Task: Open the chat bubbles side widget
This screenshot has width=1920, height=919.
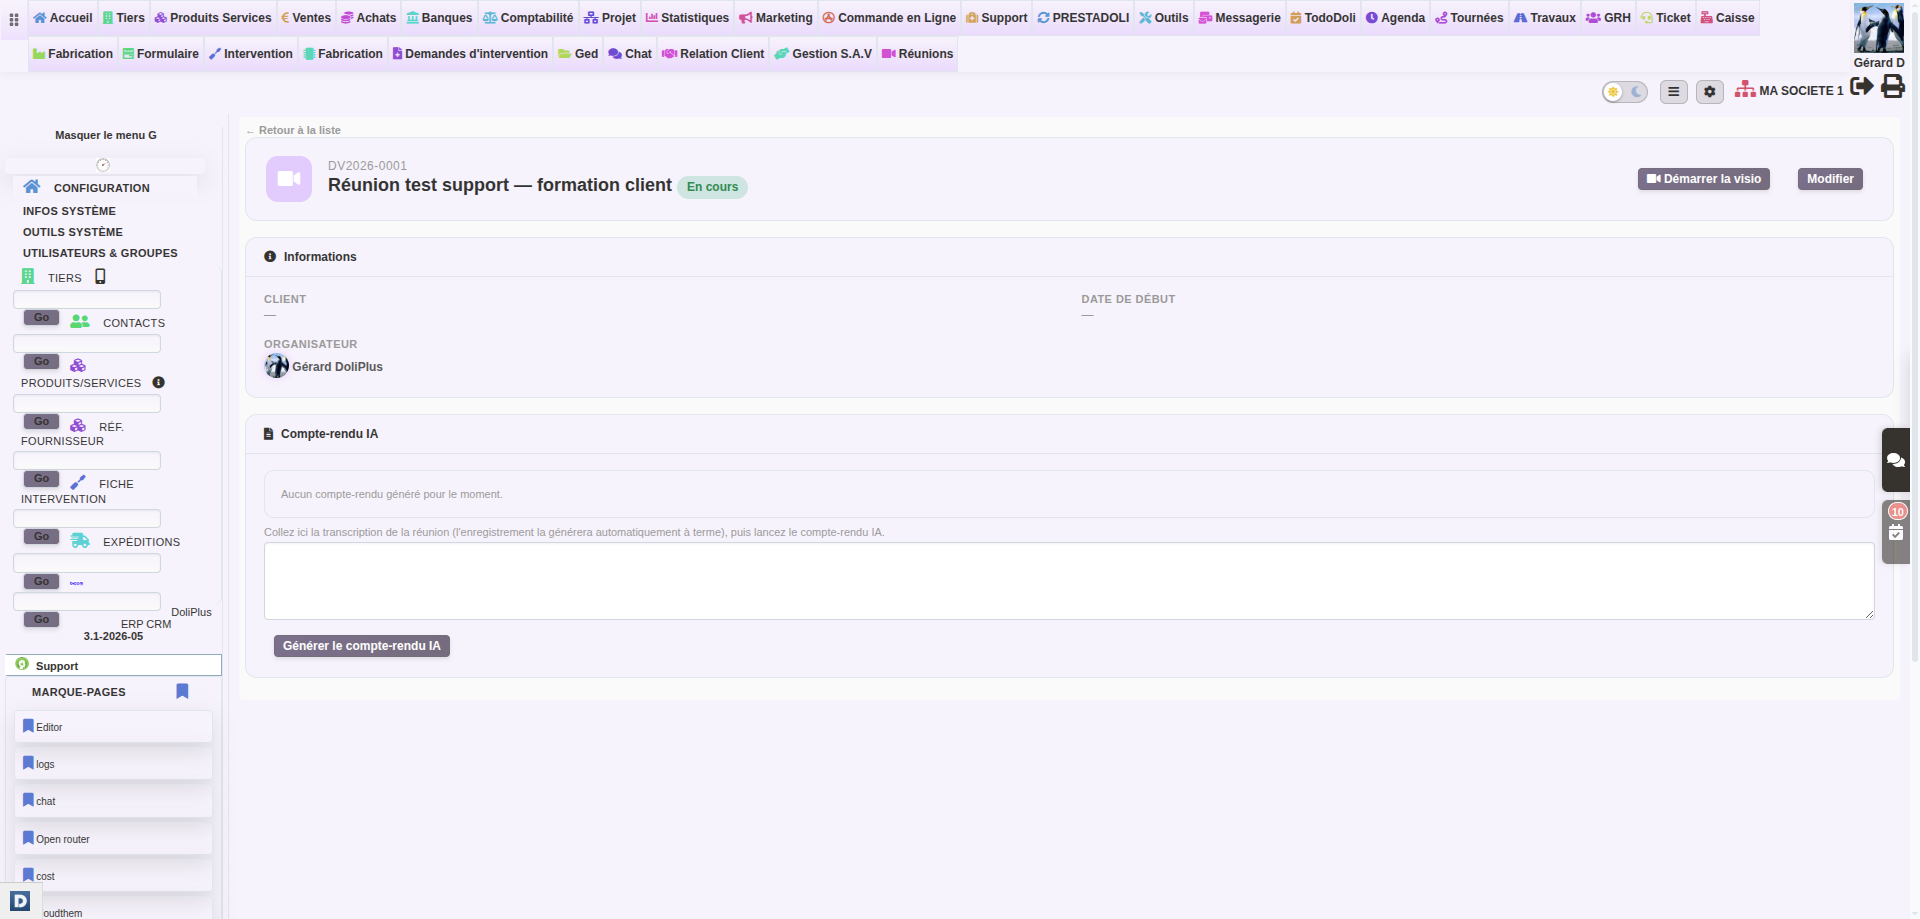Action: point(1896,460)
